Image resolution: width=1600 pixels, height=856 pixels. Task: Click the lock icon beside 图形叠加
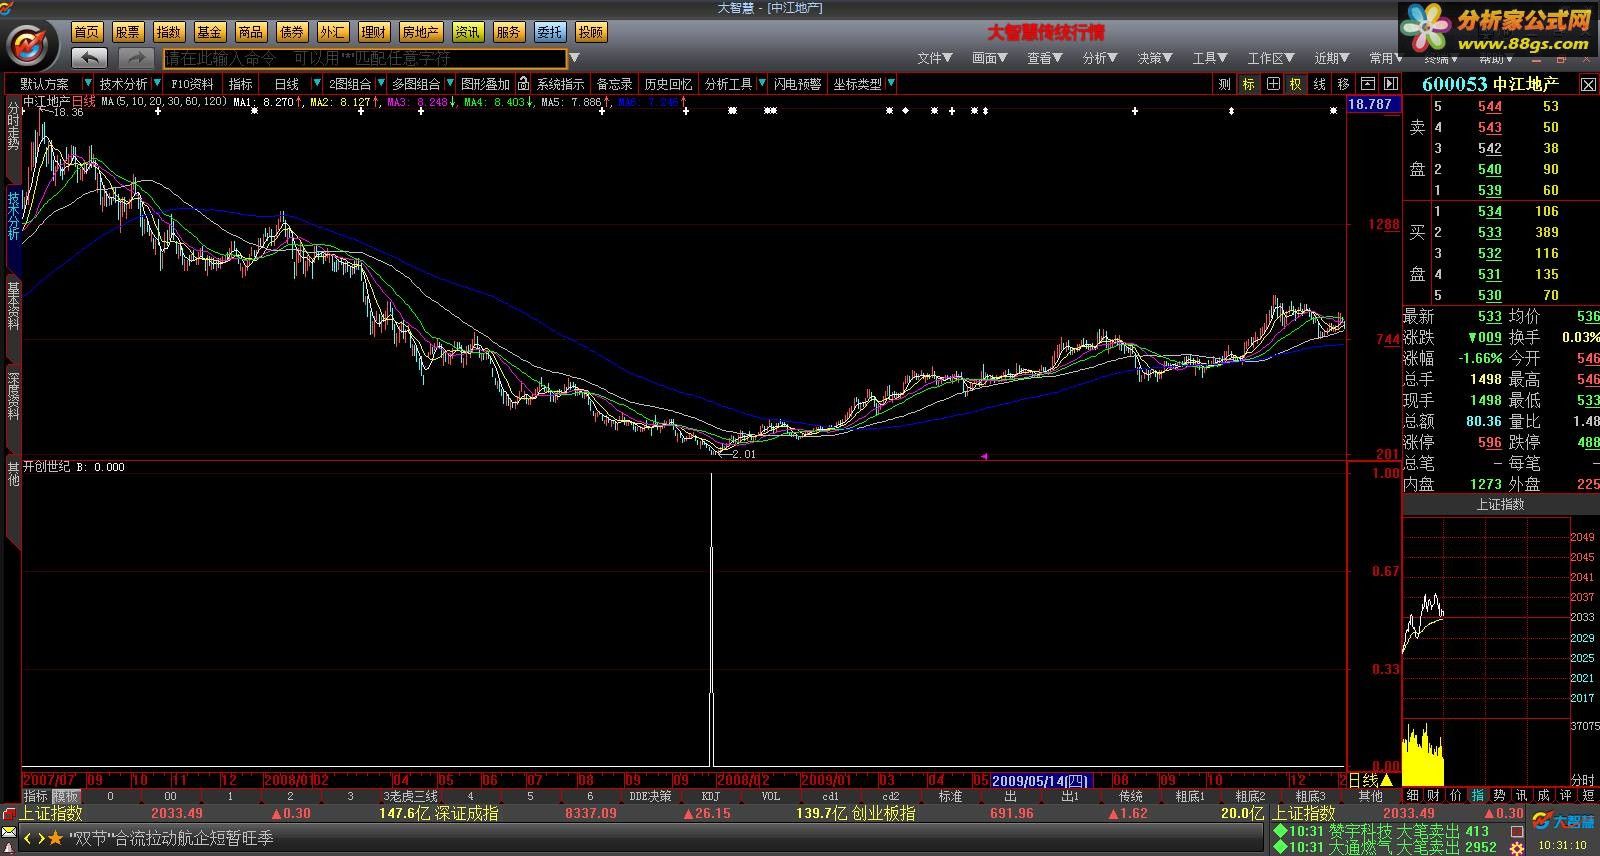[x=523, y=84]
